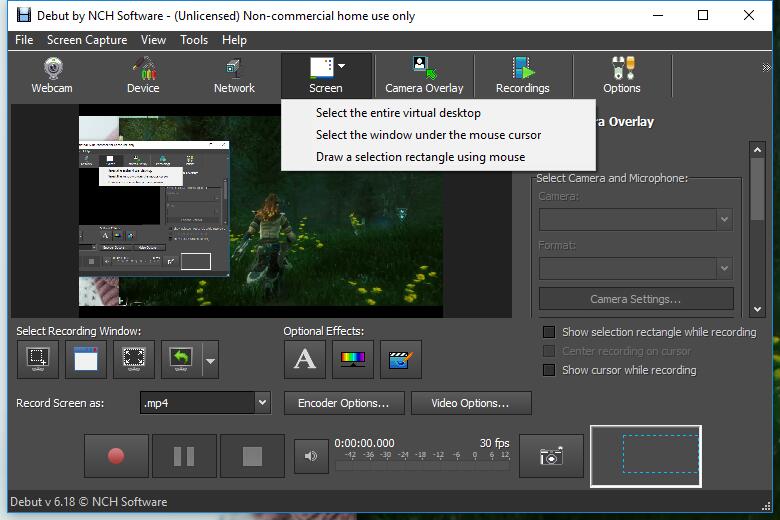Expand the Record Screen as format dropdown
The width and height of the screenshot is (780, 520).
tap(262, 403)
